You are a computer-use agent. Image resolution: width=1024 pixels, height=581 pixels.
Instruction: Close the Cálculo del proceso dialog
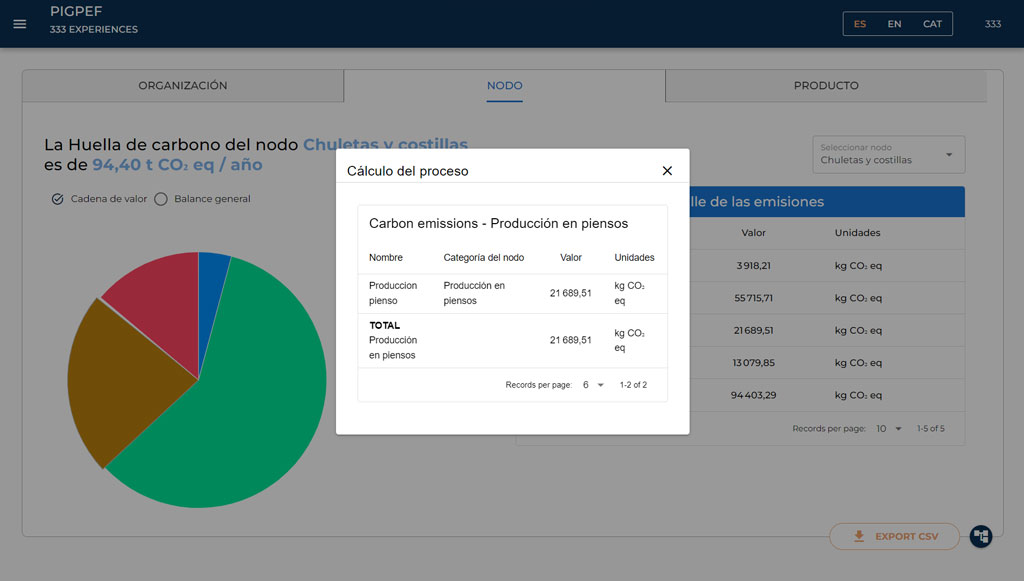click(x=667, y=171)
